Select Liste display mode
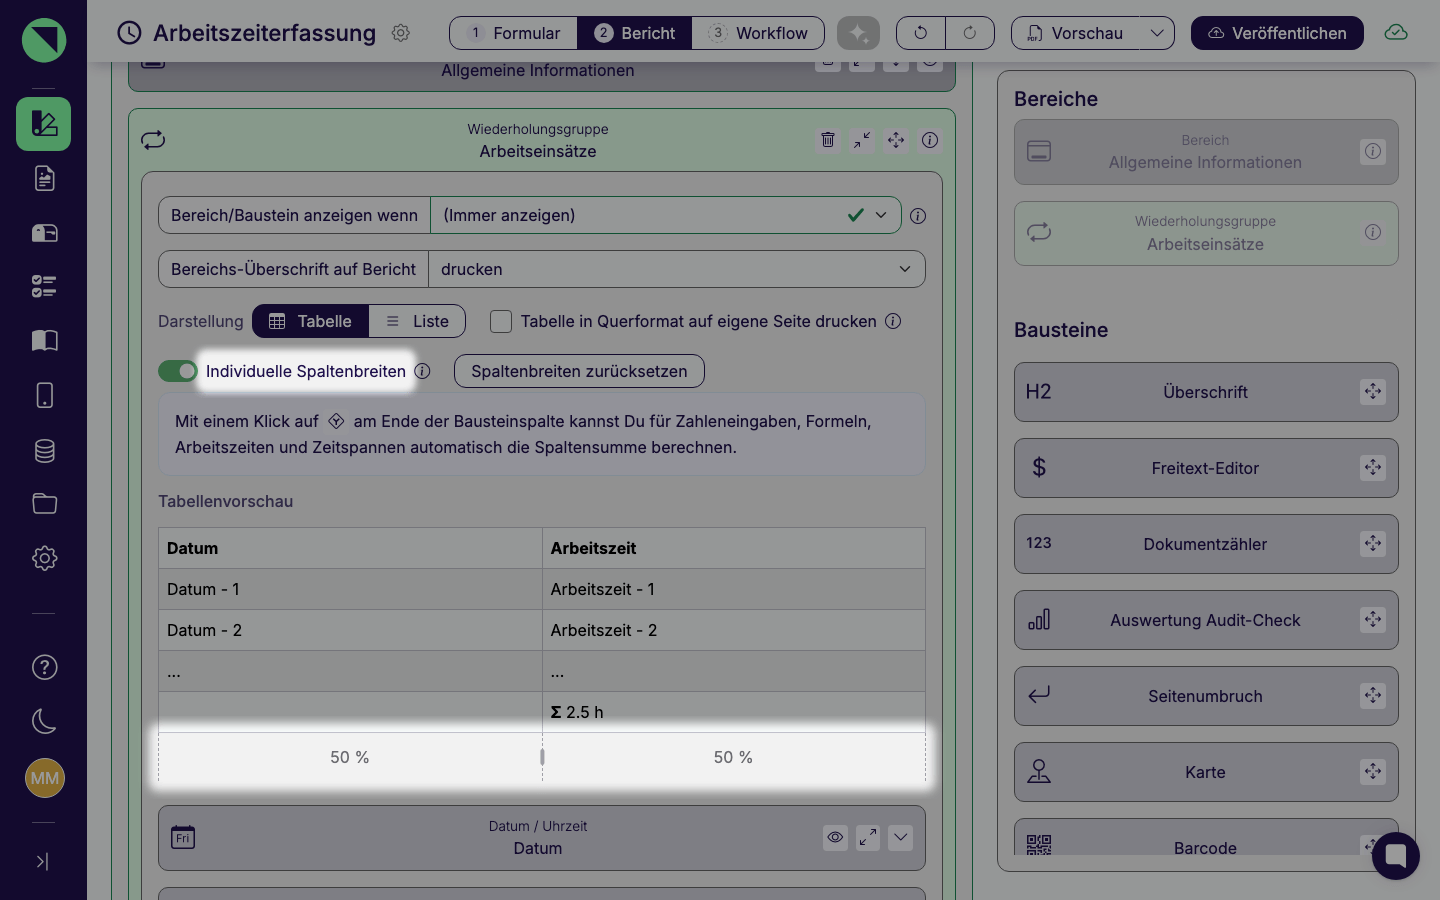The width and height of the screenshot is (1440, 900). (417, 321)
